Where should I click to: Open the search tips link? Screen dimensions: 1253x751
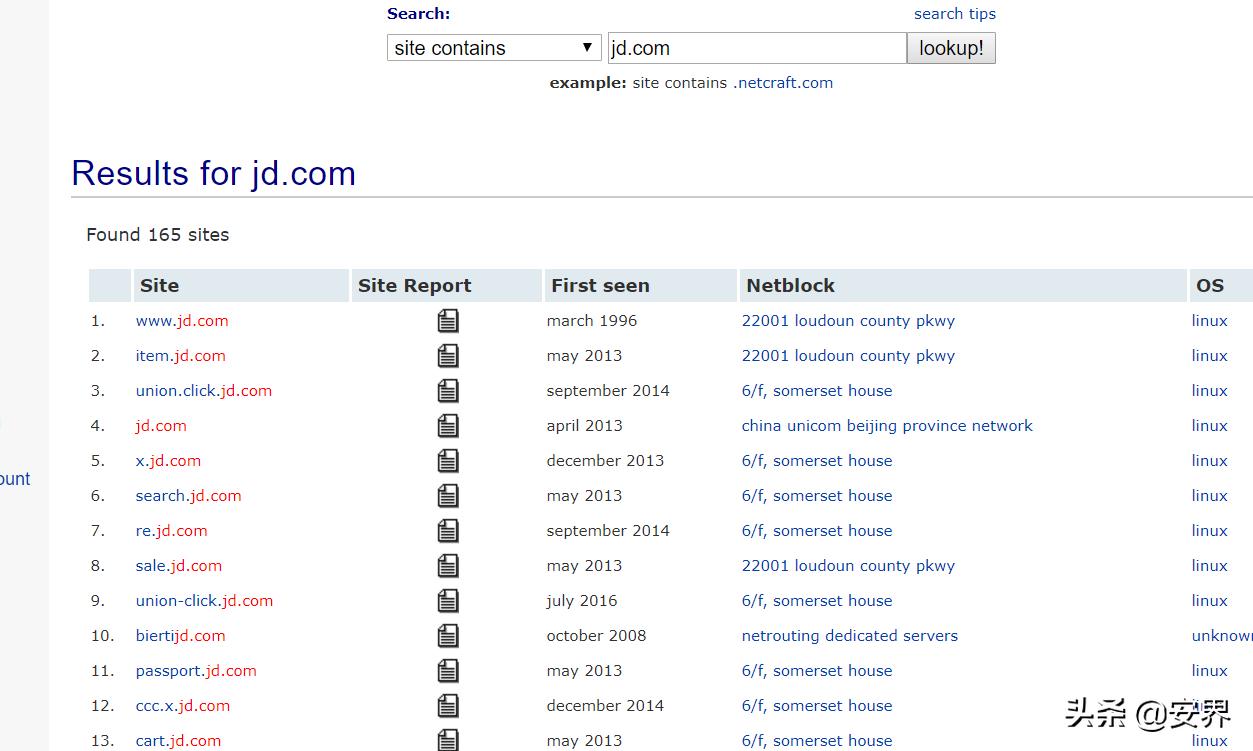(x=954, y=14)
